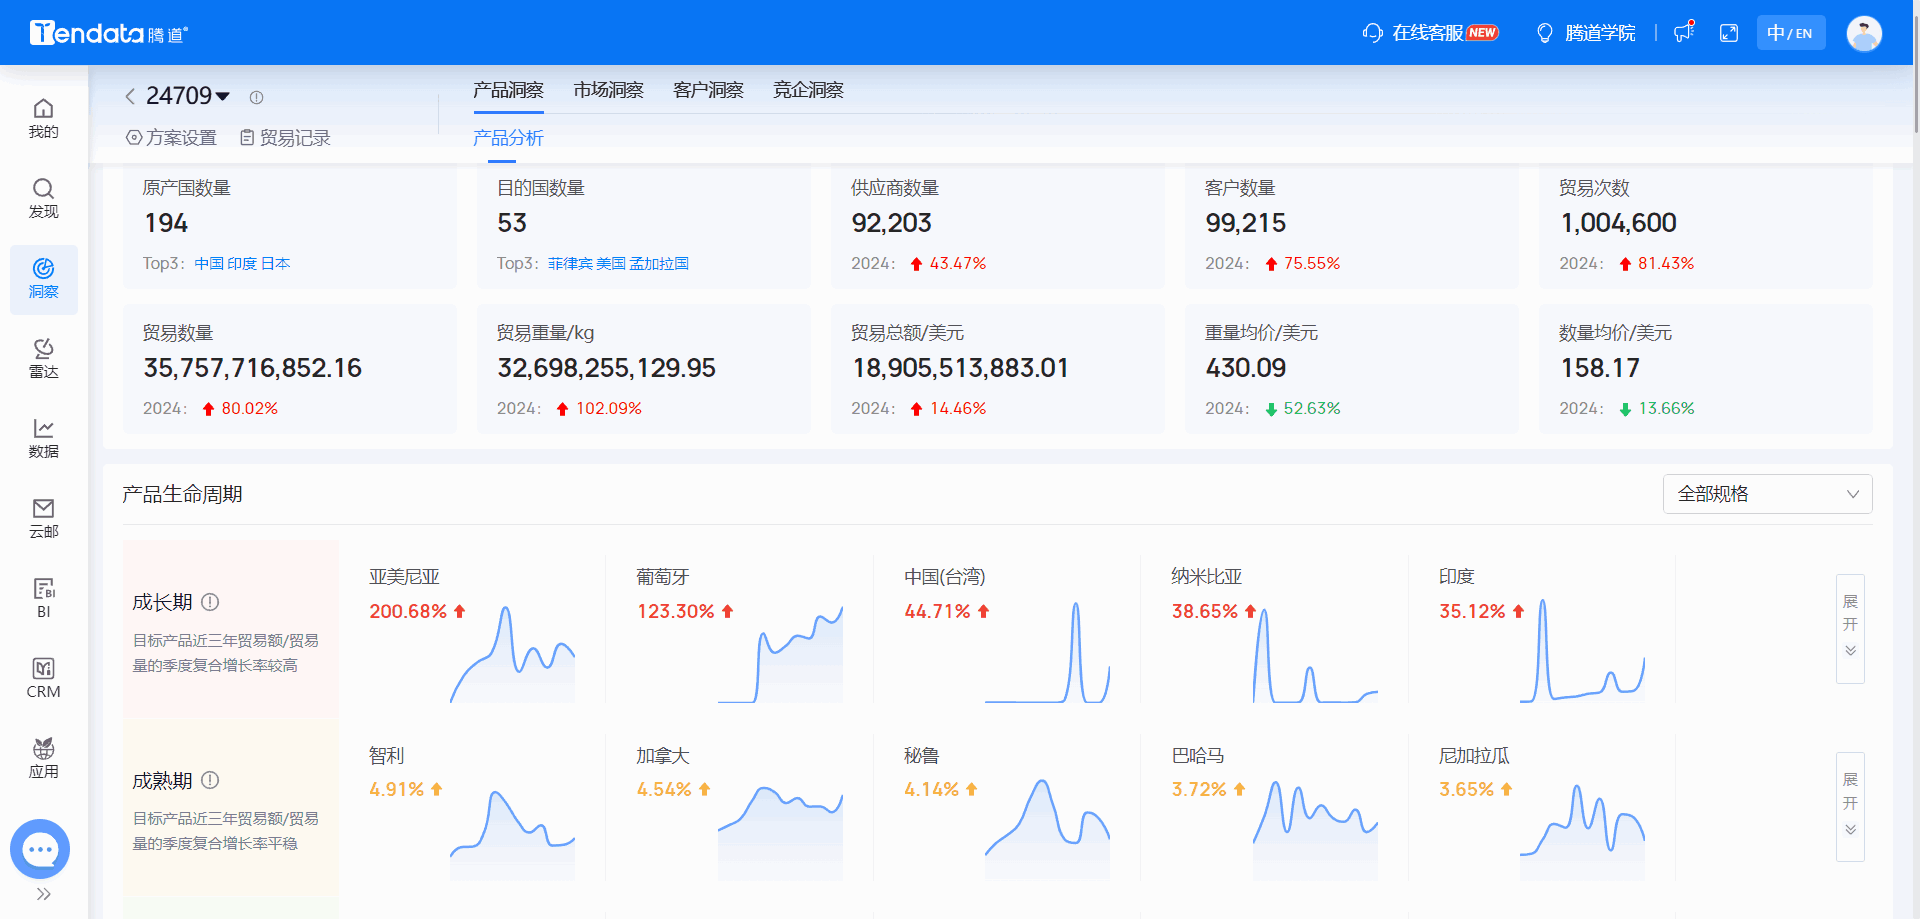Open the 雷达 radar panel from the sidebar
This screenshot has width=1920, height=919.
[x=43, y=358]
